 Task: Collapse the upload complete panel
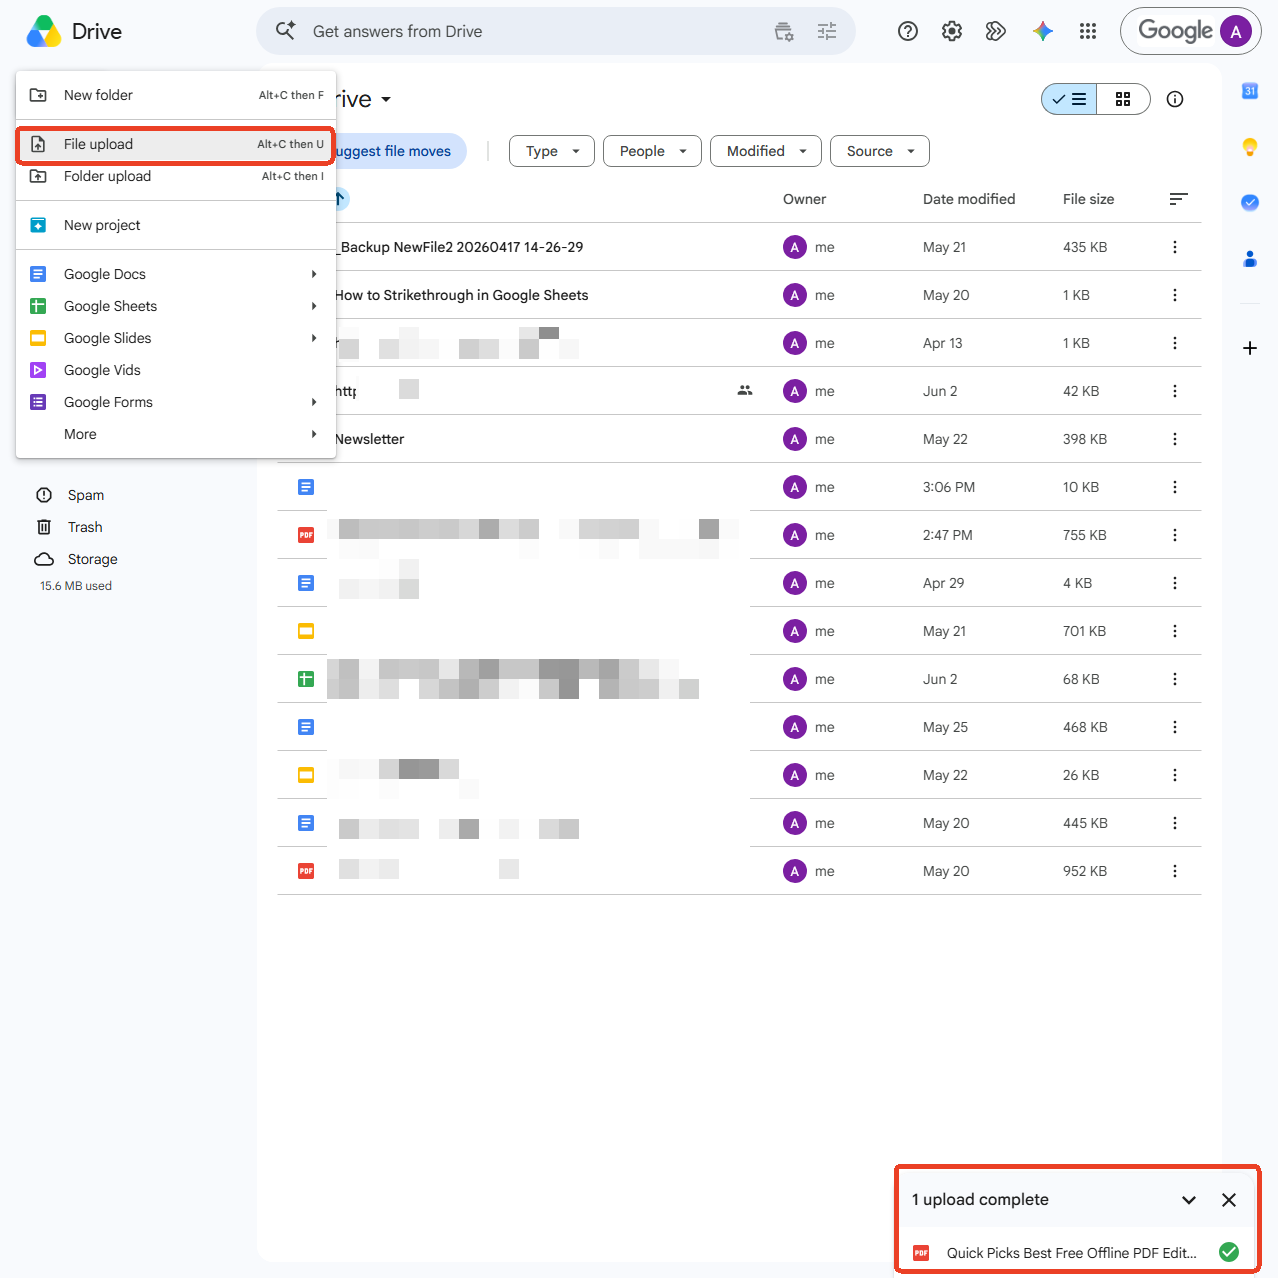tap(1189, 1200)
